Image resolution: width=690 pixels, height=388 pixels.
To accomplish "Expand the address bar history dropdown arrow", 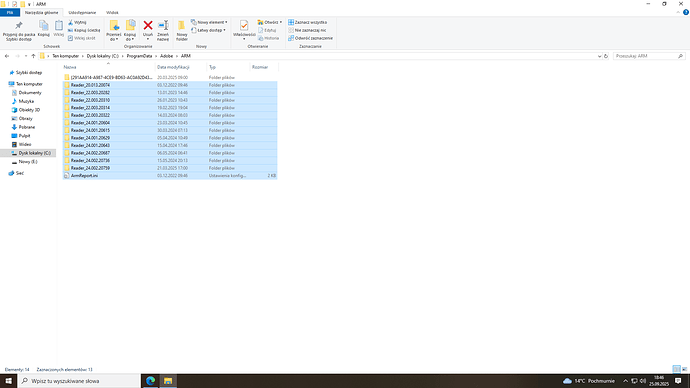I will pos(599,56).
